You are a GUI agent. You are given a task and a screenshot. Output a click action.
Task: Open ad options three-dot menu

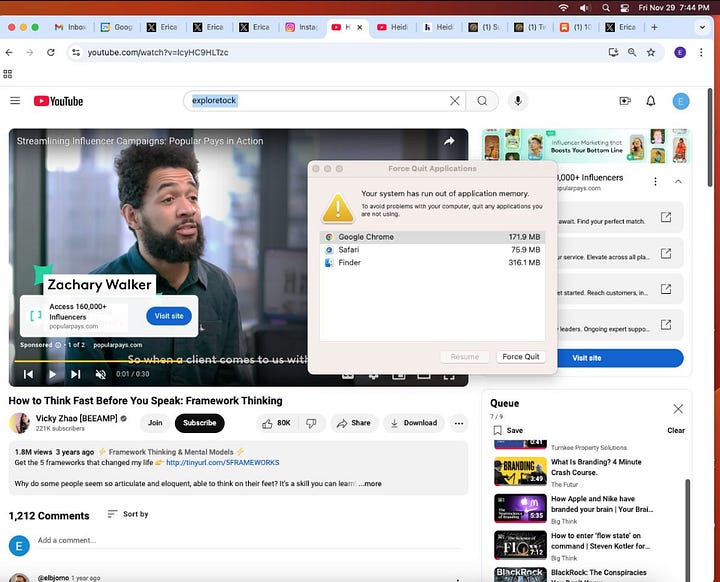[x=655, y=182]
